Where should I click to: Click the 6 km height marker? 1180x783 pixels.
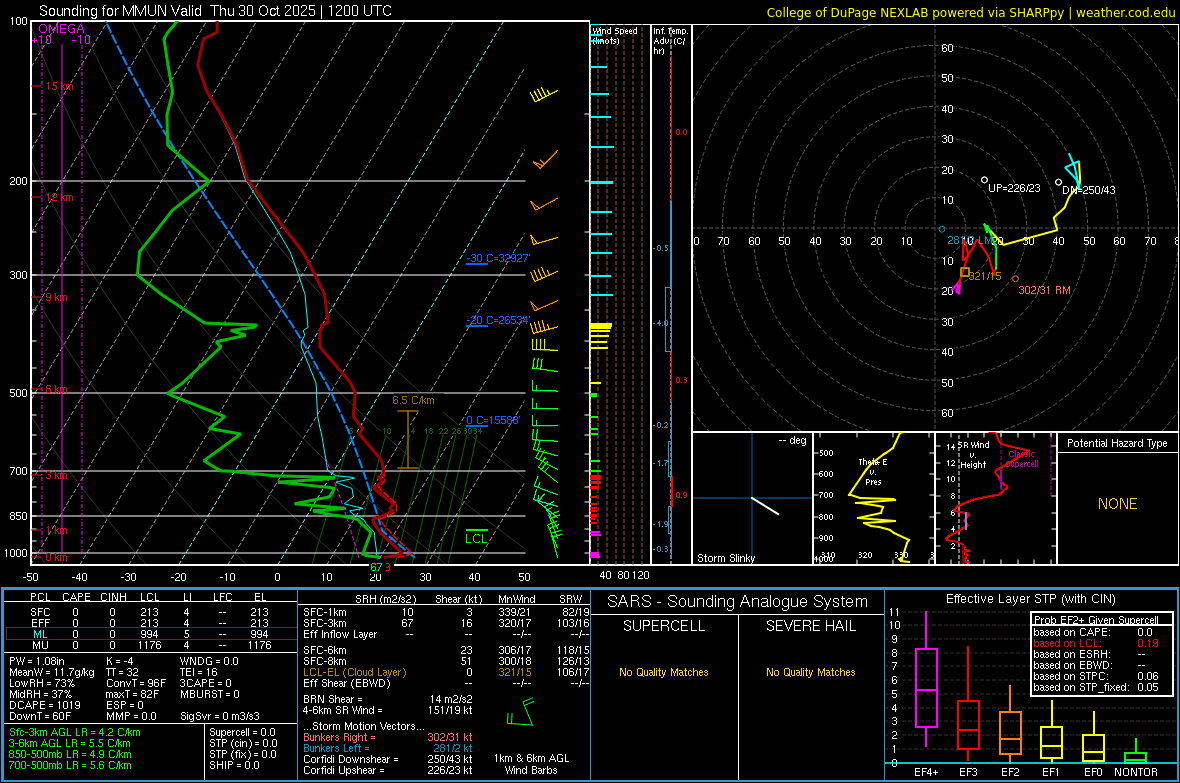point(56,388)
